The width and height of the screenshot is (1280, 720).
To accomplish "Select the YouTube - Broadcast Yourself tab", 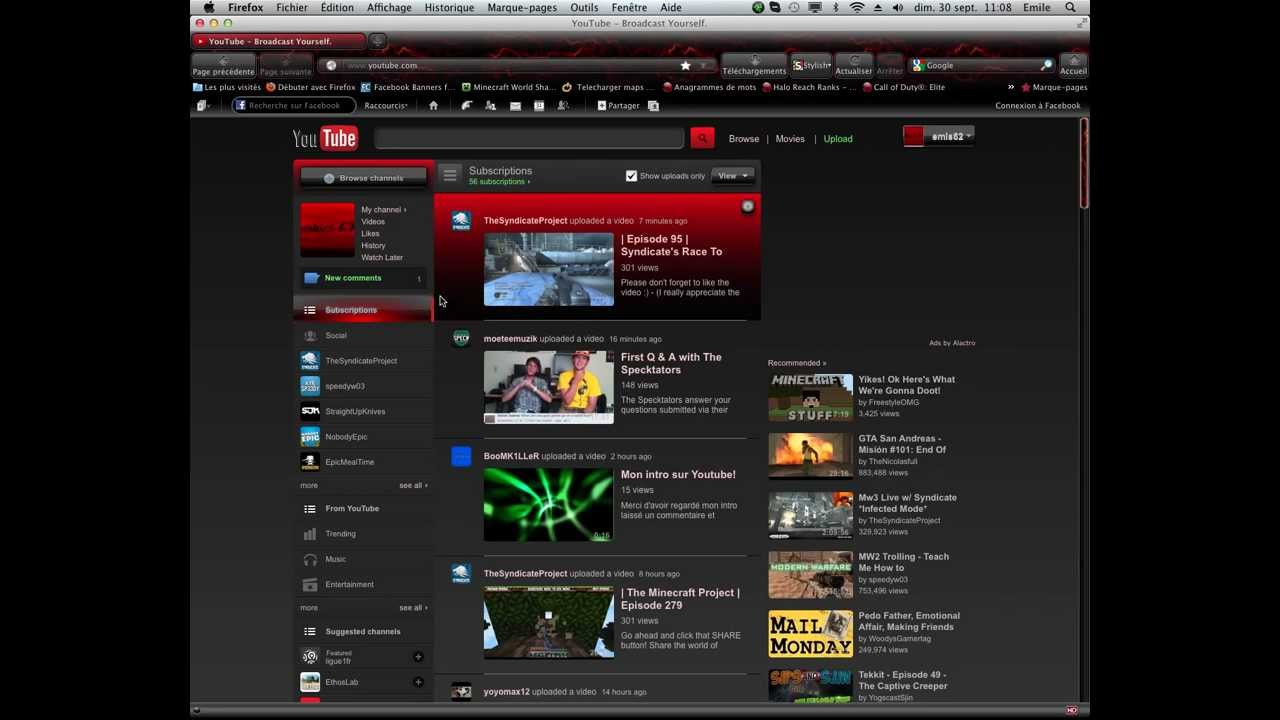I will pyautogui.click(x=277, y=41).
